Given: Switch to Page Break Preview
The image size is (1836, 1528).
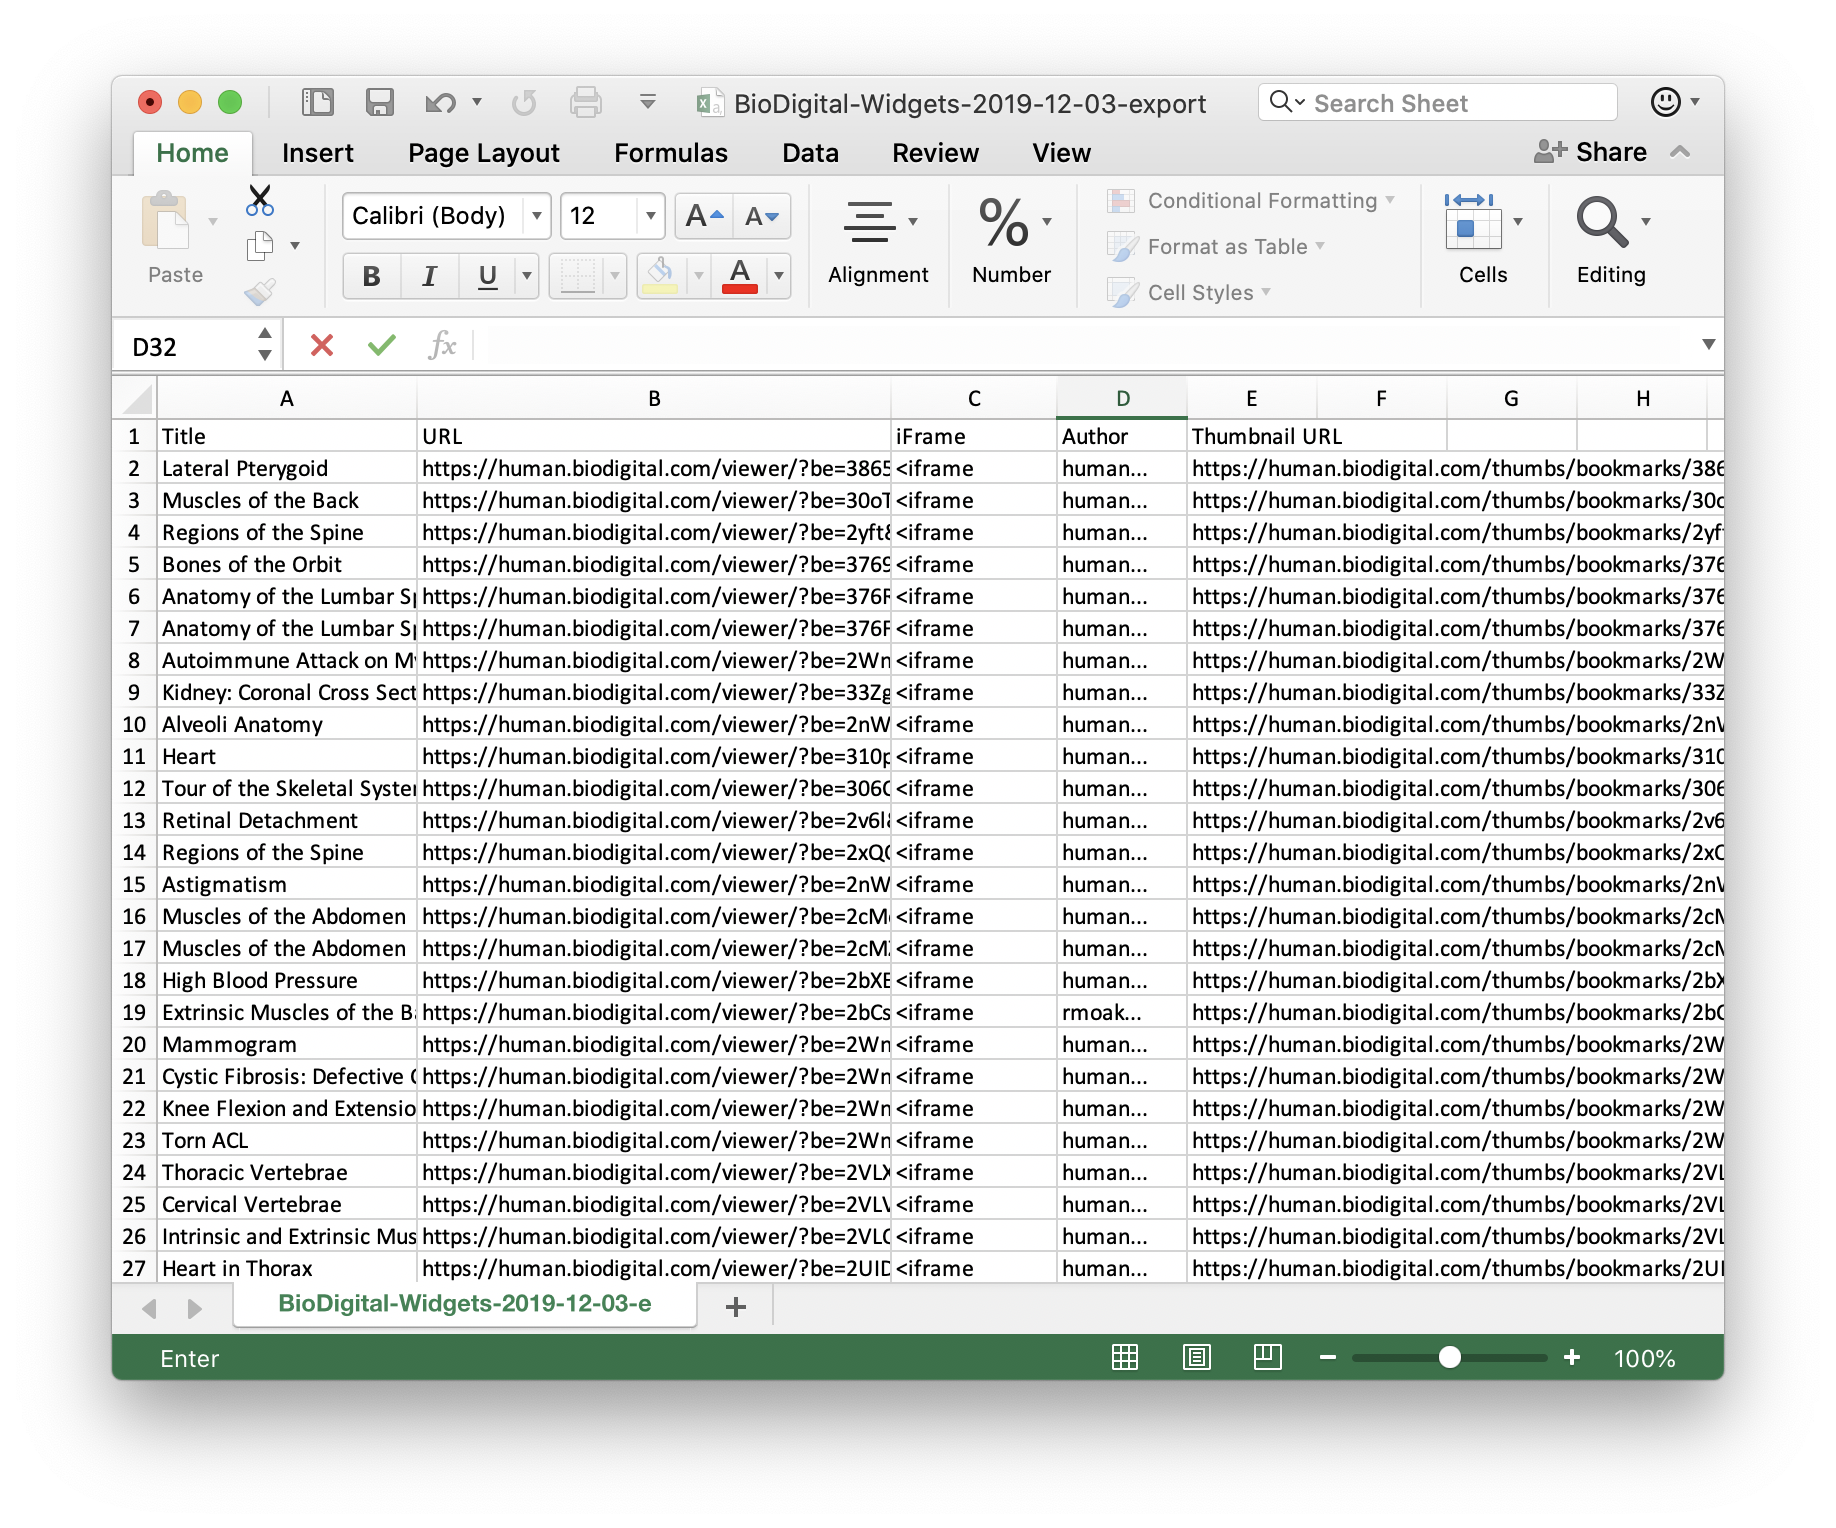Looking at the screenshot, I should (1268, 1357).
